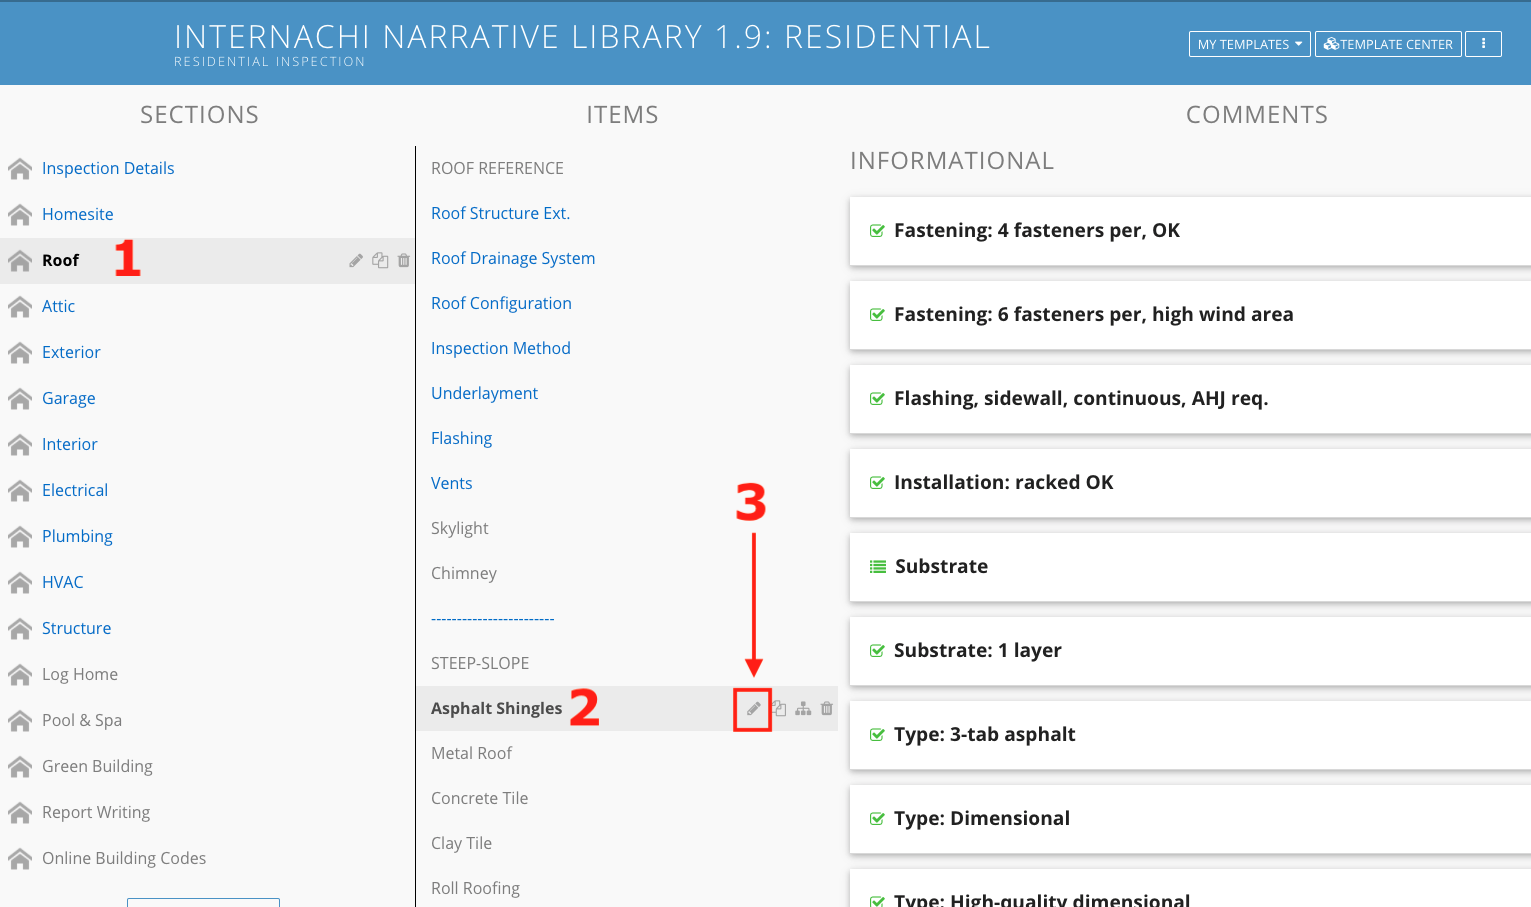Toggle check on Flashing, sidewall, continuous comment

877,399
